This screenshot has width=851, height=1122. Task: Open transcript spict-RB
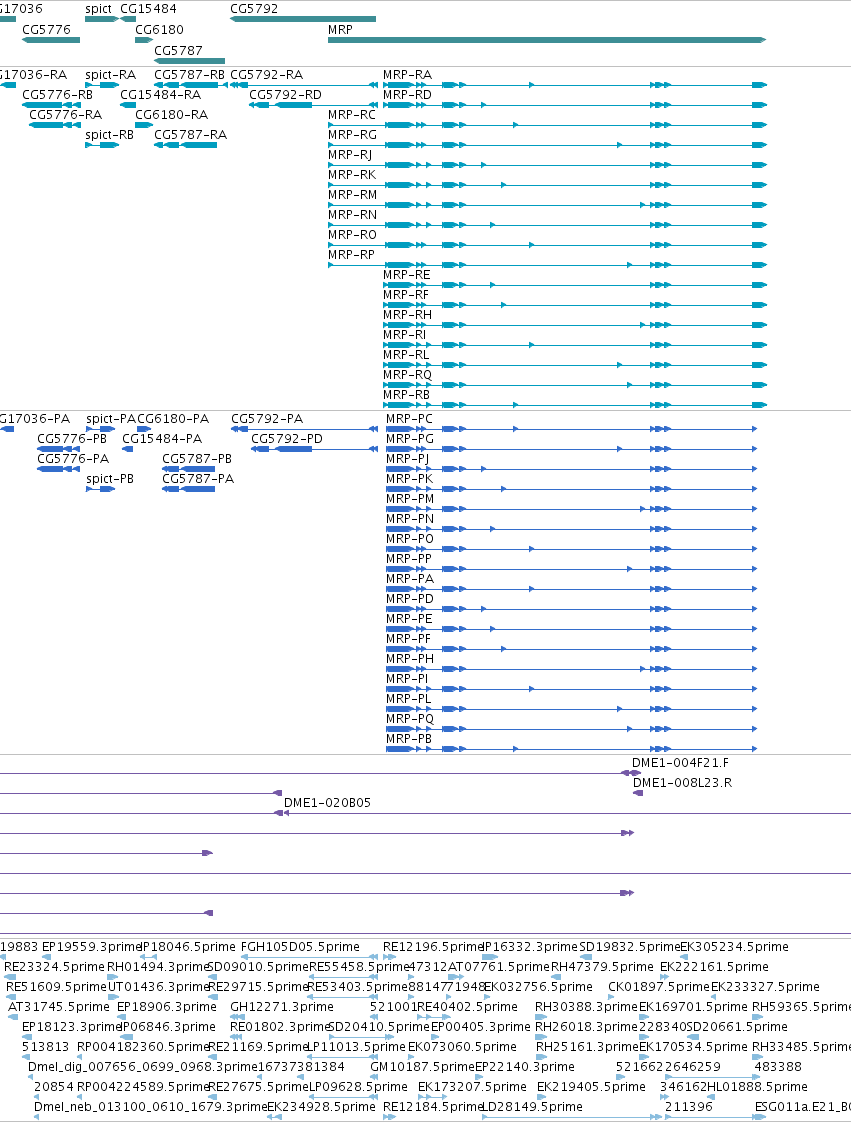point(110,135)
